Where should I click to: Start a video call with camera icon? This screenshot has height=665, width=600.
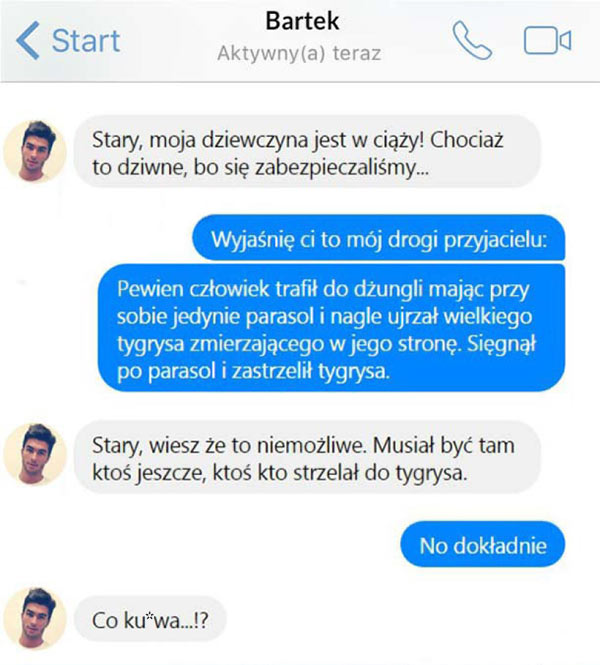(547, 40)
